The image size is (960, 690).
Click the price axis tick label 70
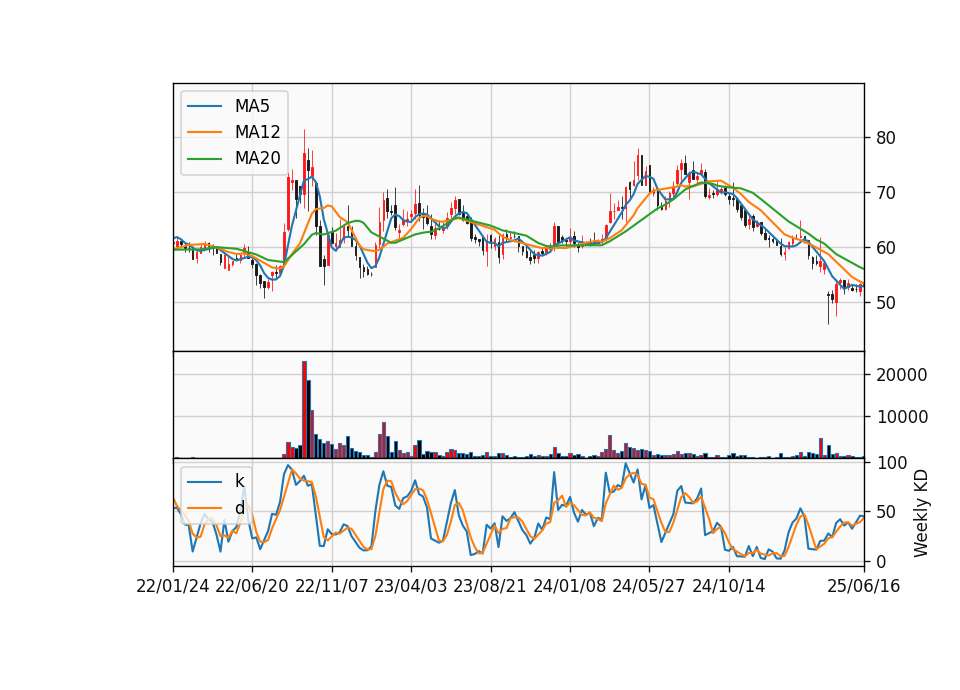click(x=885, y=193)
